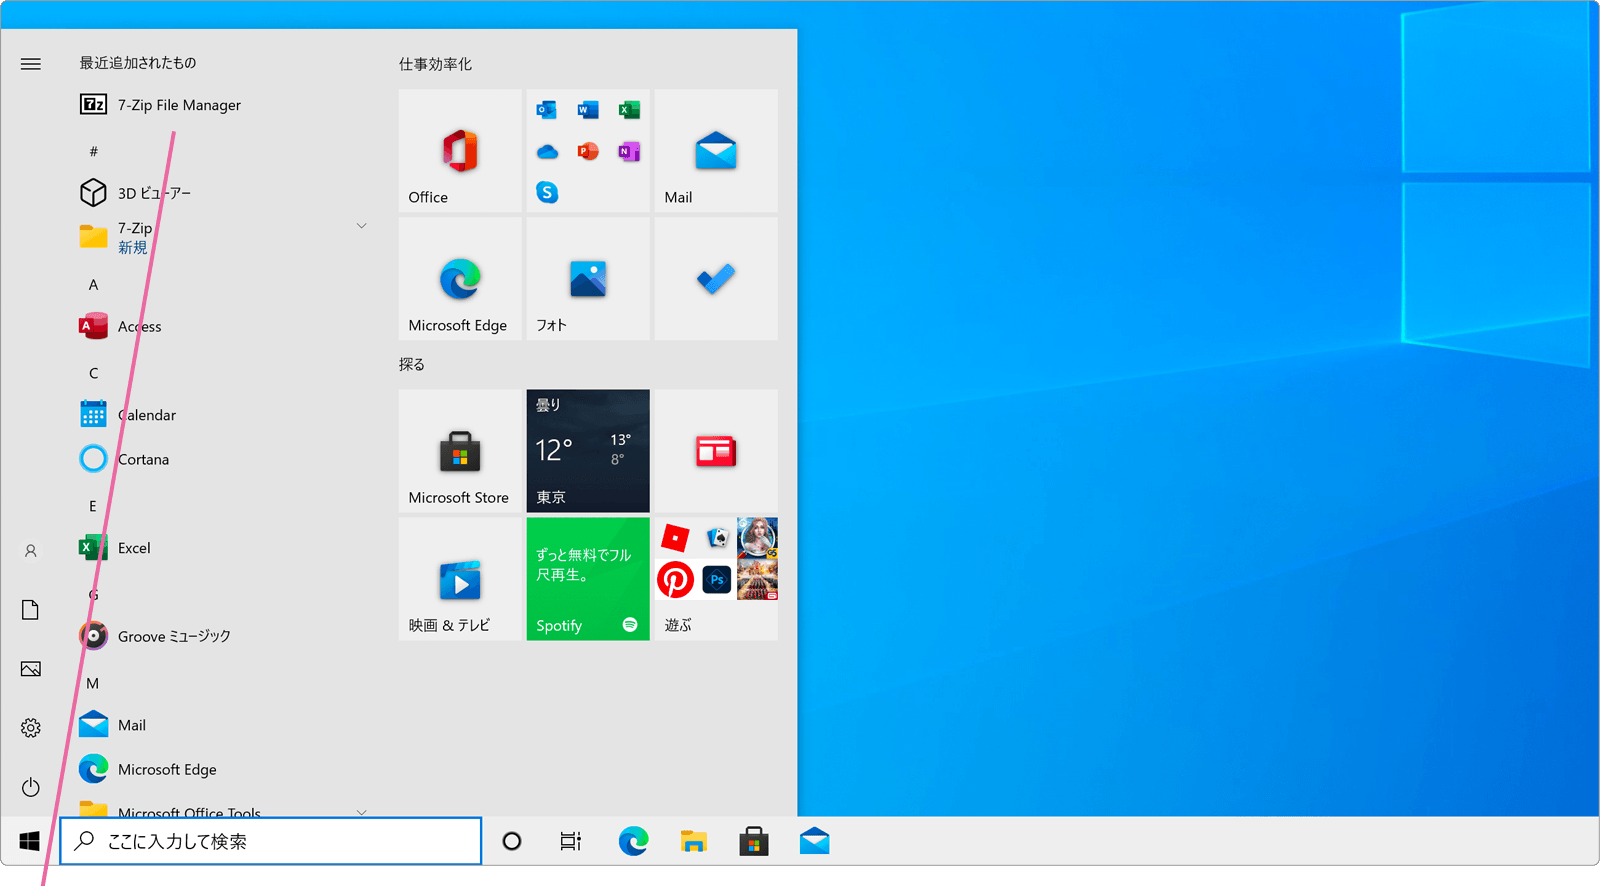Open the 東京 weather tile

pos(588,451)
